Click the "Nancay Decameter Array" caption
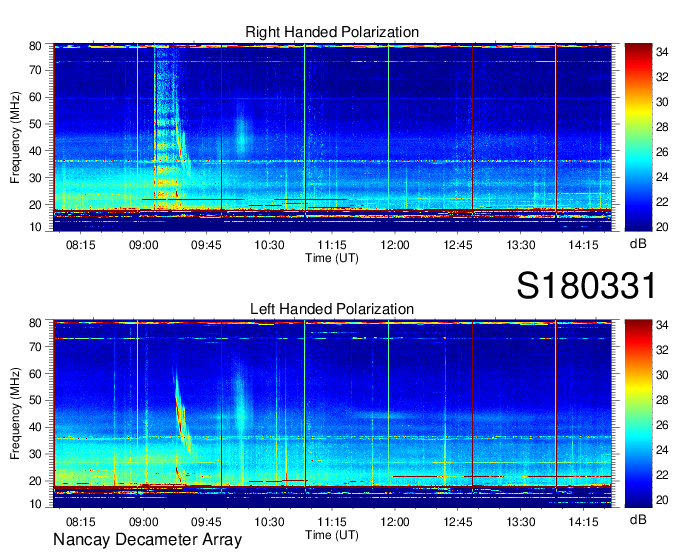Viewport: 680px width, 552px height. [x=147, y=540]
